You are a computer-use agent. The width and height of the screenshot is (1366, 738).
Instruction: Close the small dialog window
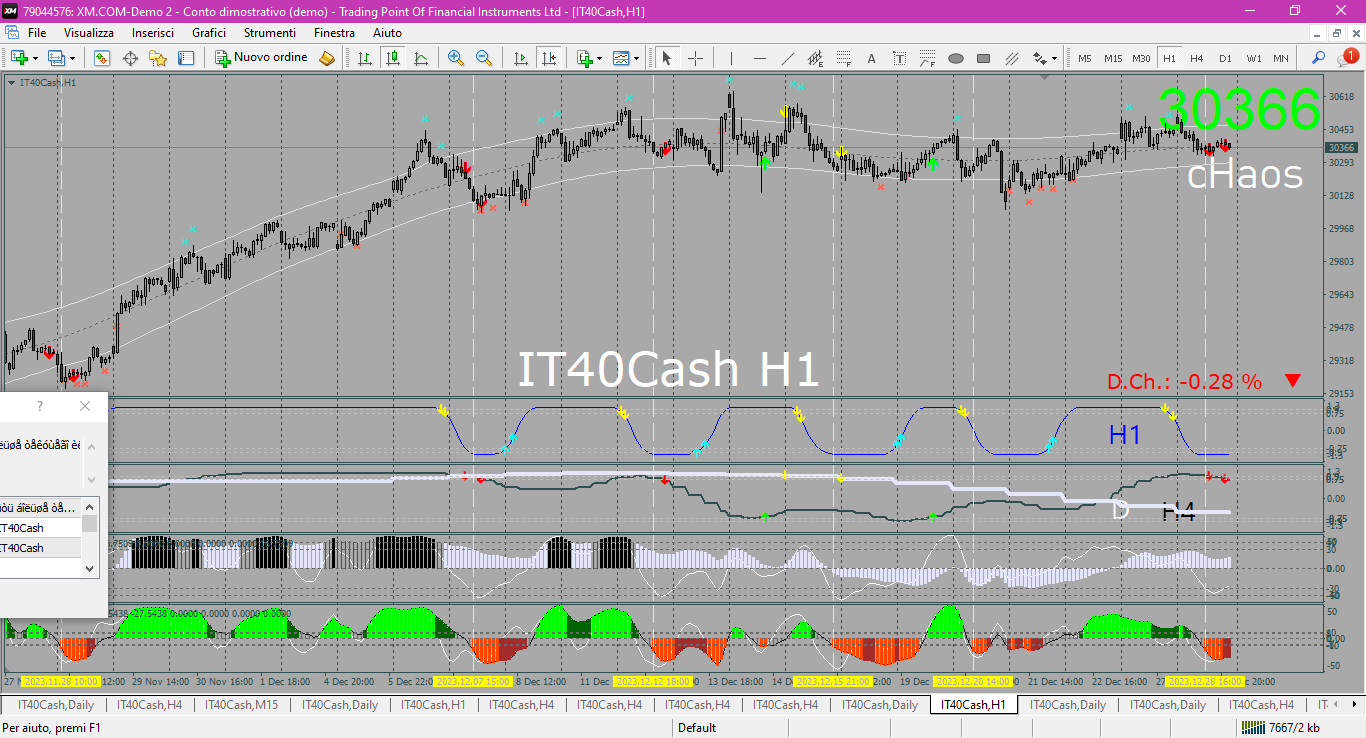(85, 406)
